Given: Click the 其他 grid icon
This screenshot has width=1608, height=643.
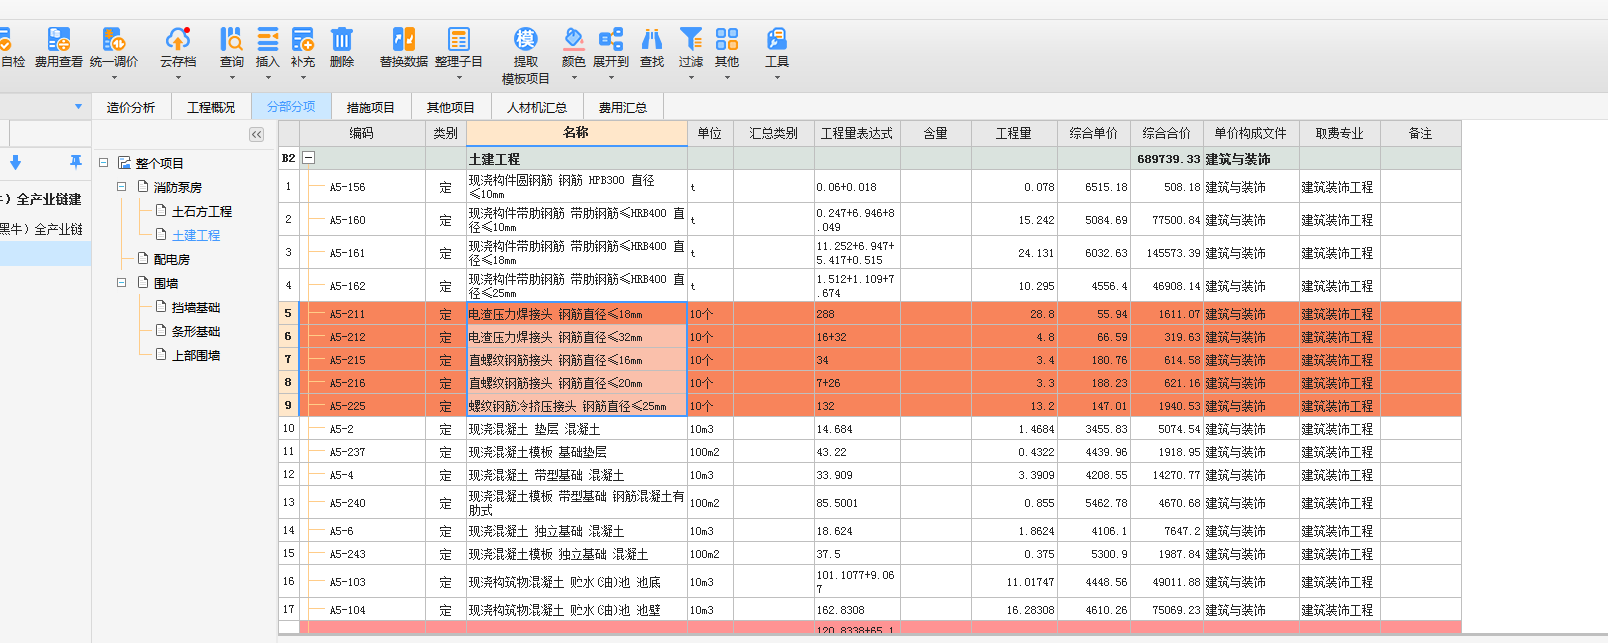Looking at the screenshot, I should tap(727, 40).
